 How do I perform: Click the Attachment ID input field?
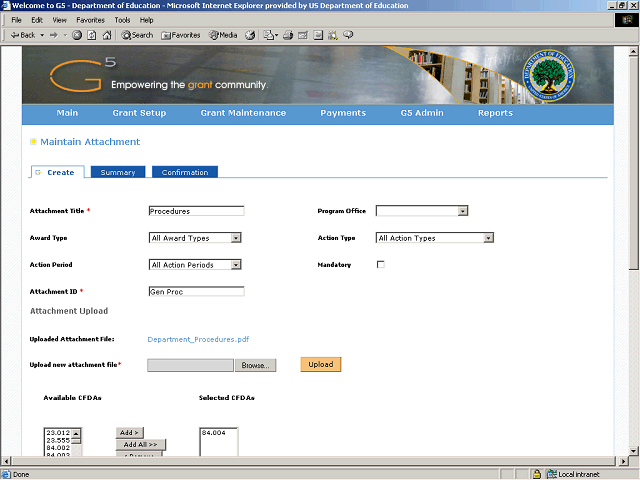pyautogui.click(x=196, y=291)
